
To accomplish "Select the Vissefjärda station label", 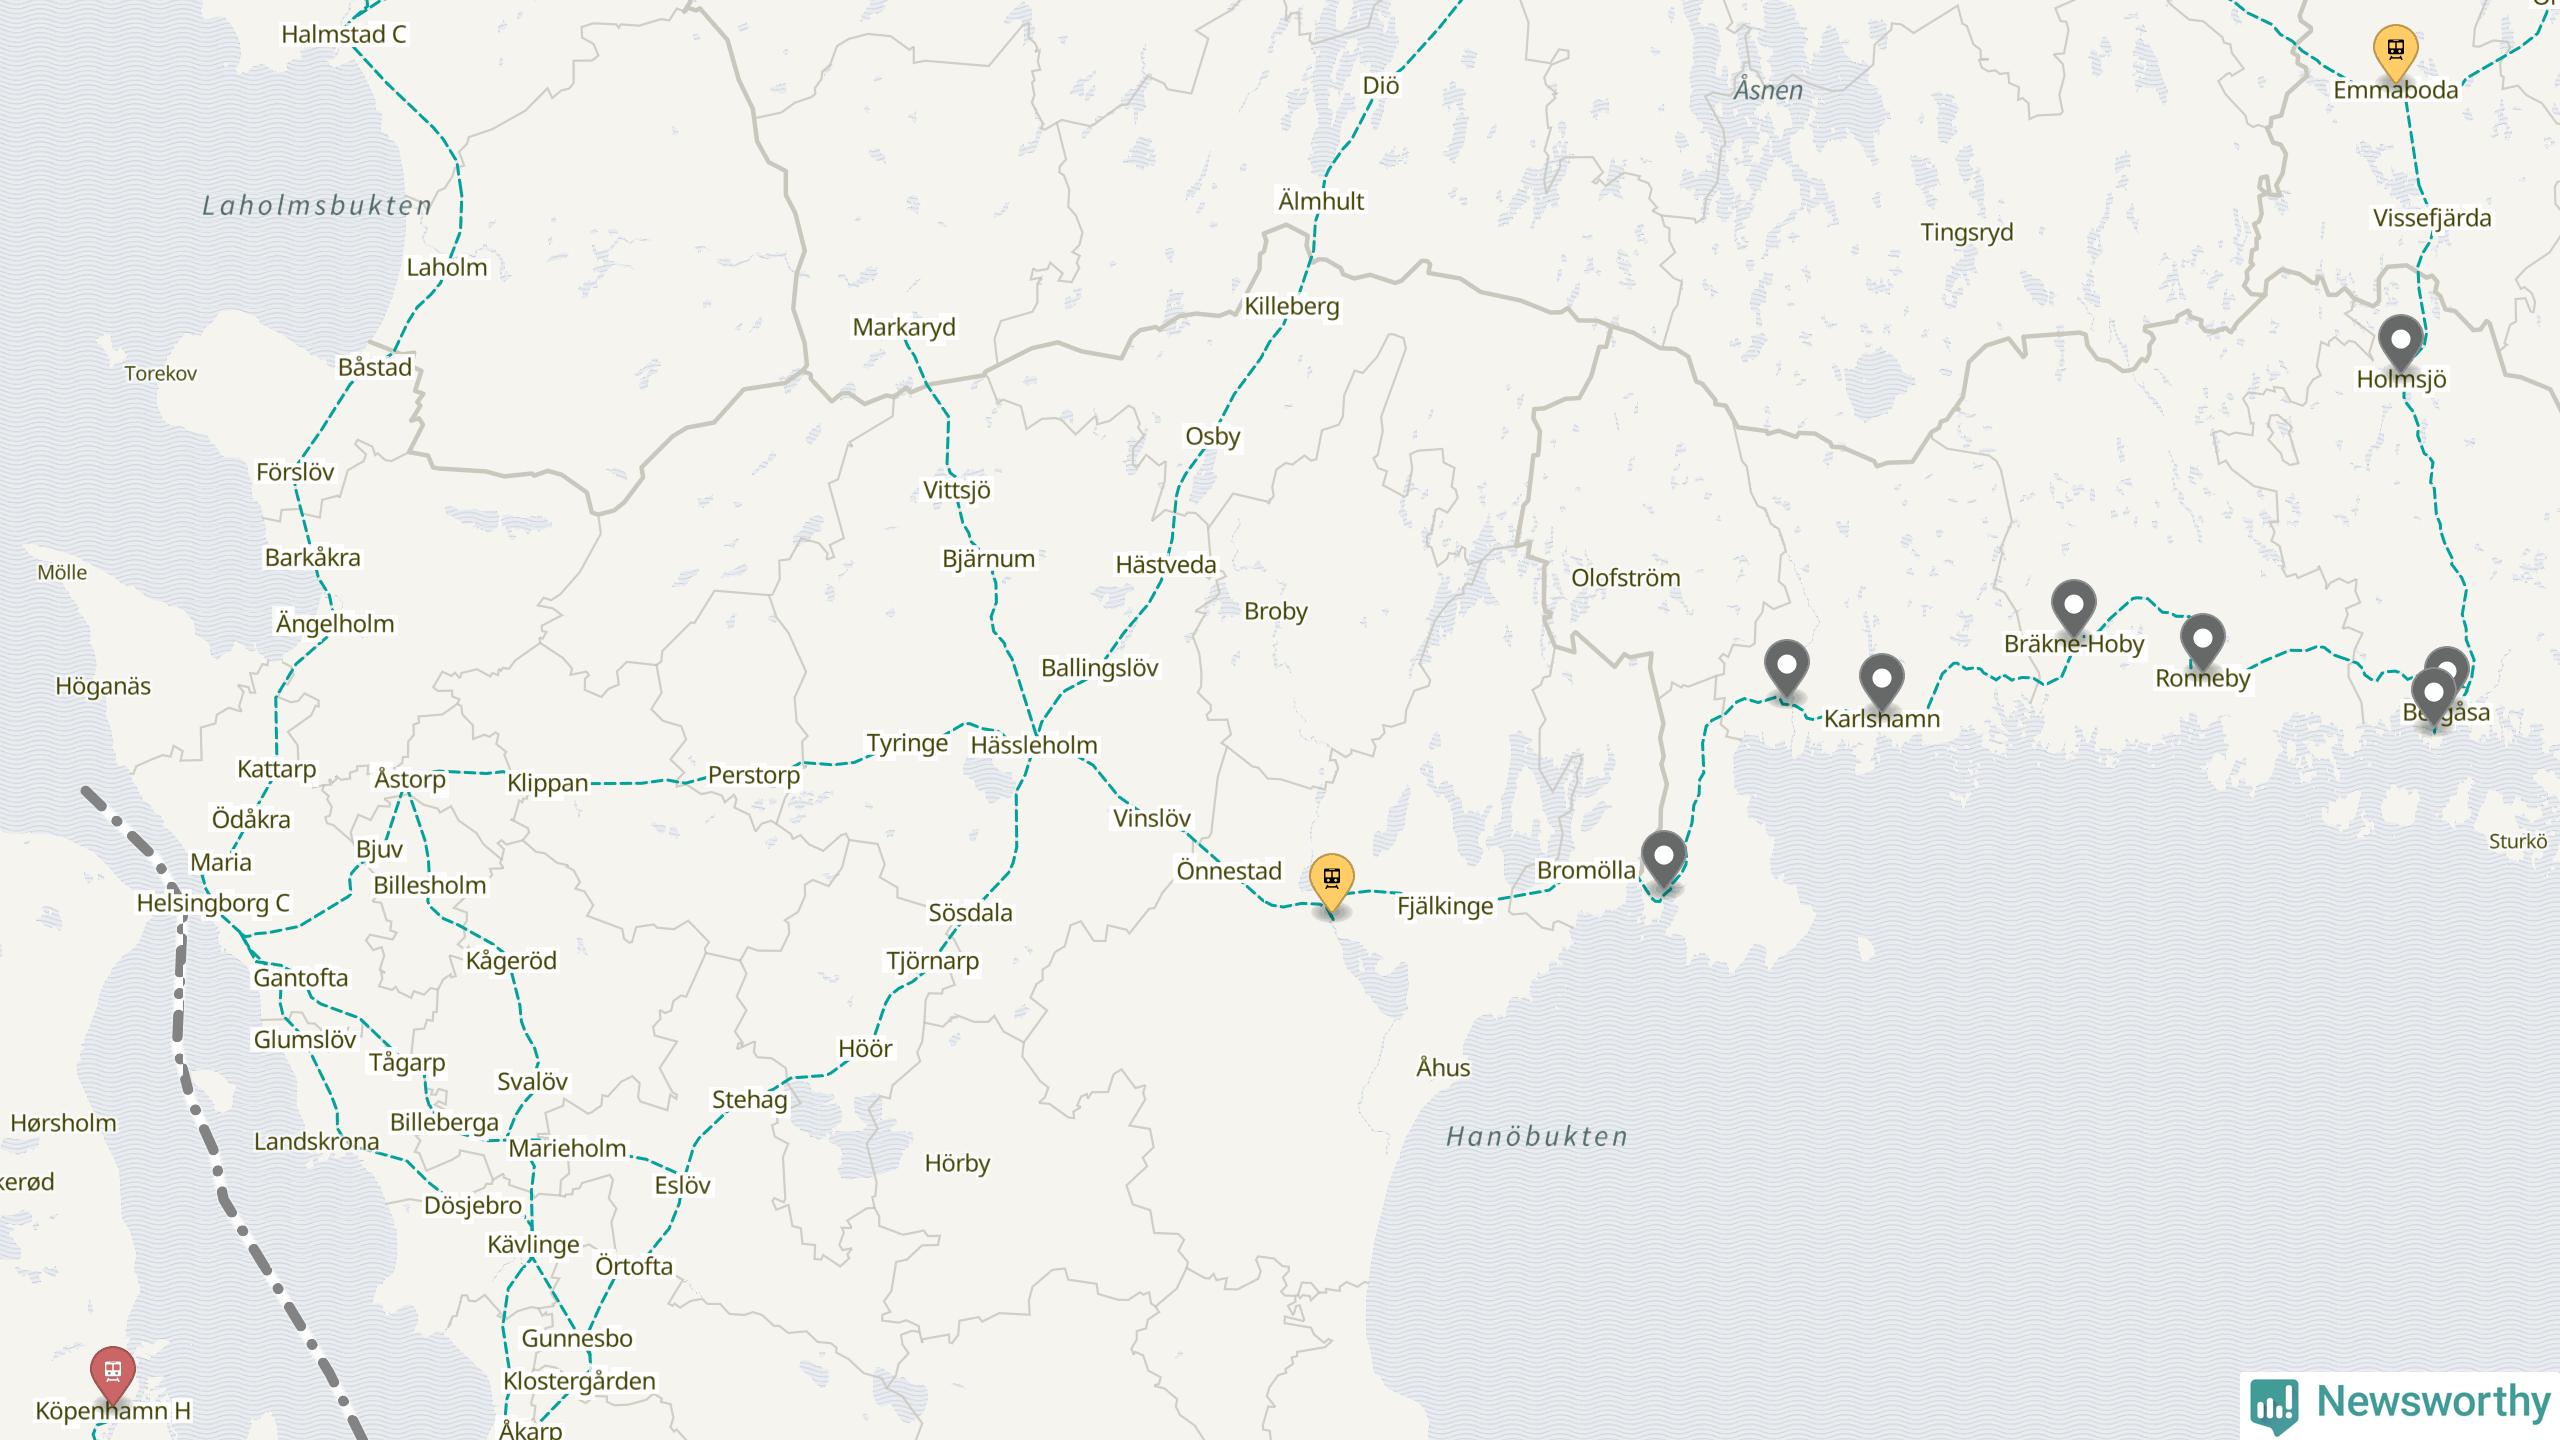I will coord(2432,218).
